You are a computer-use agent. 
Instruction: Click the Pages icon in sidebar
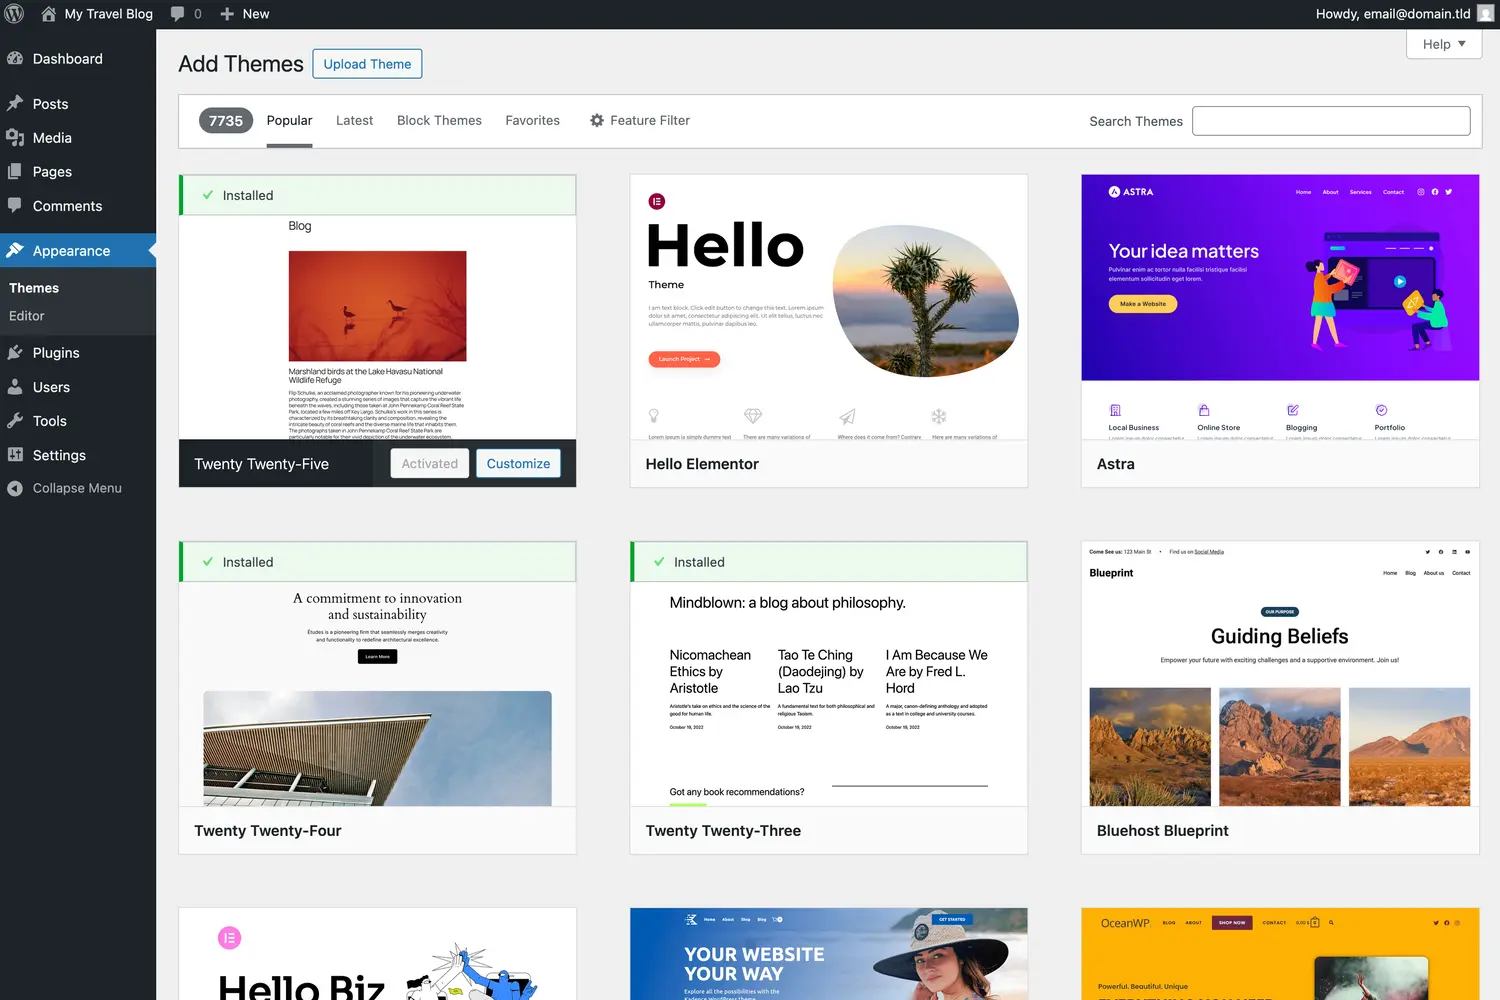click(x=15, y=172)
